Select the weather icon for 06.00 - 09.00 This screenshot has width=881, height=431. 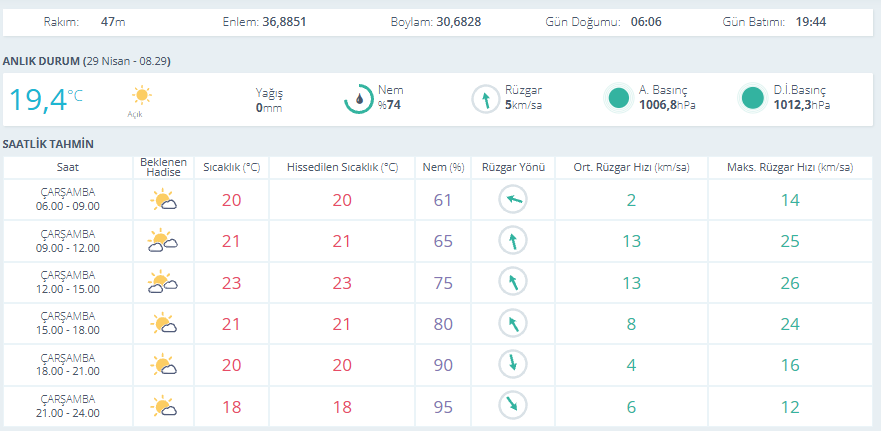[163, 200]
